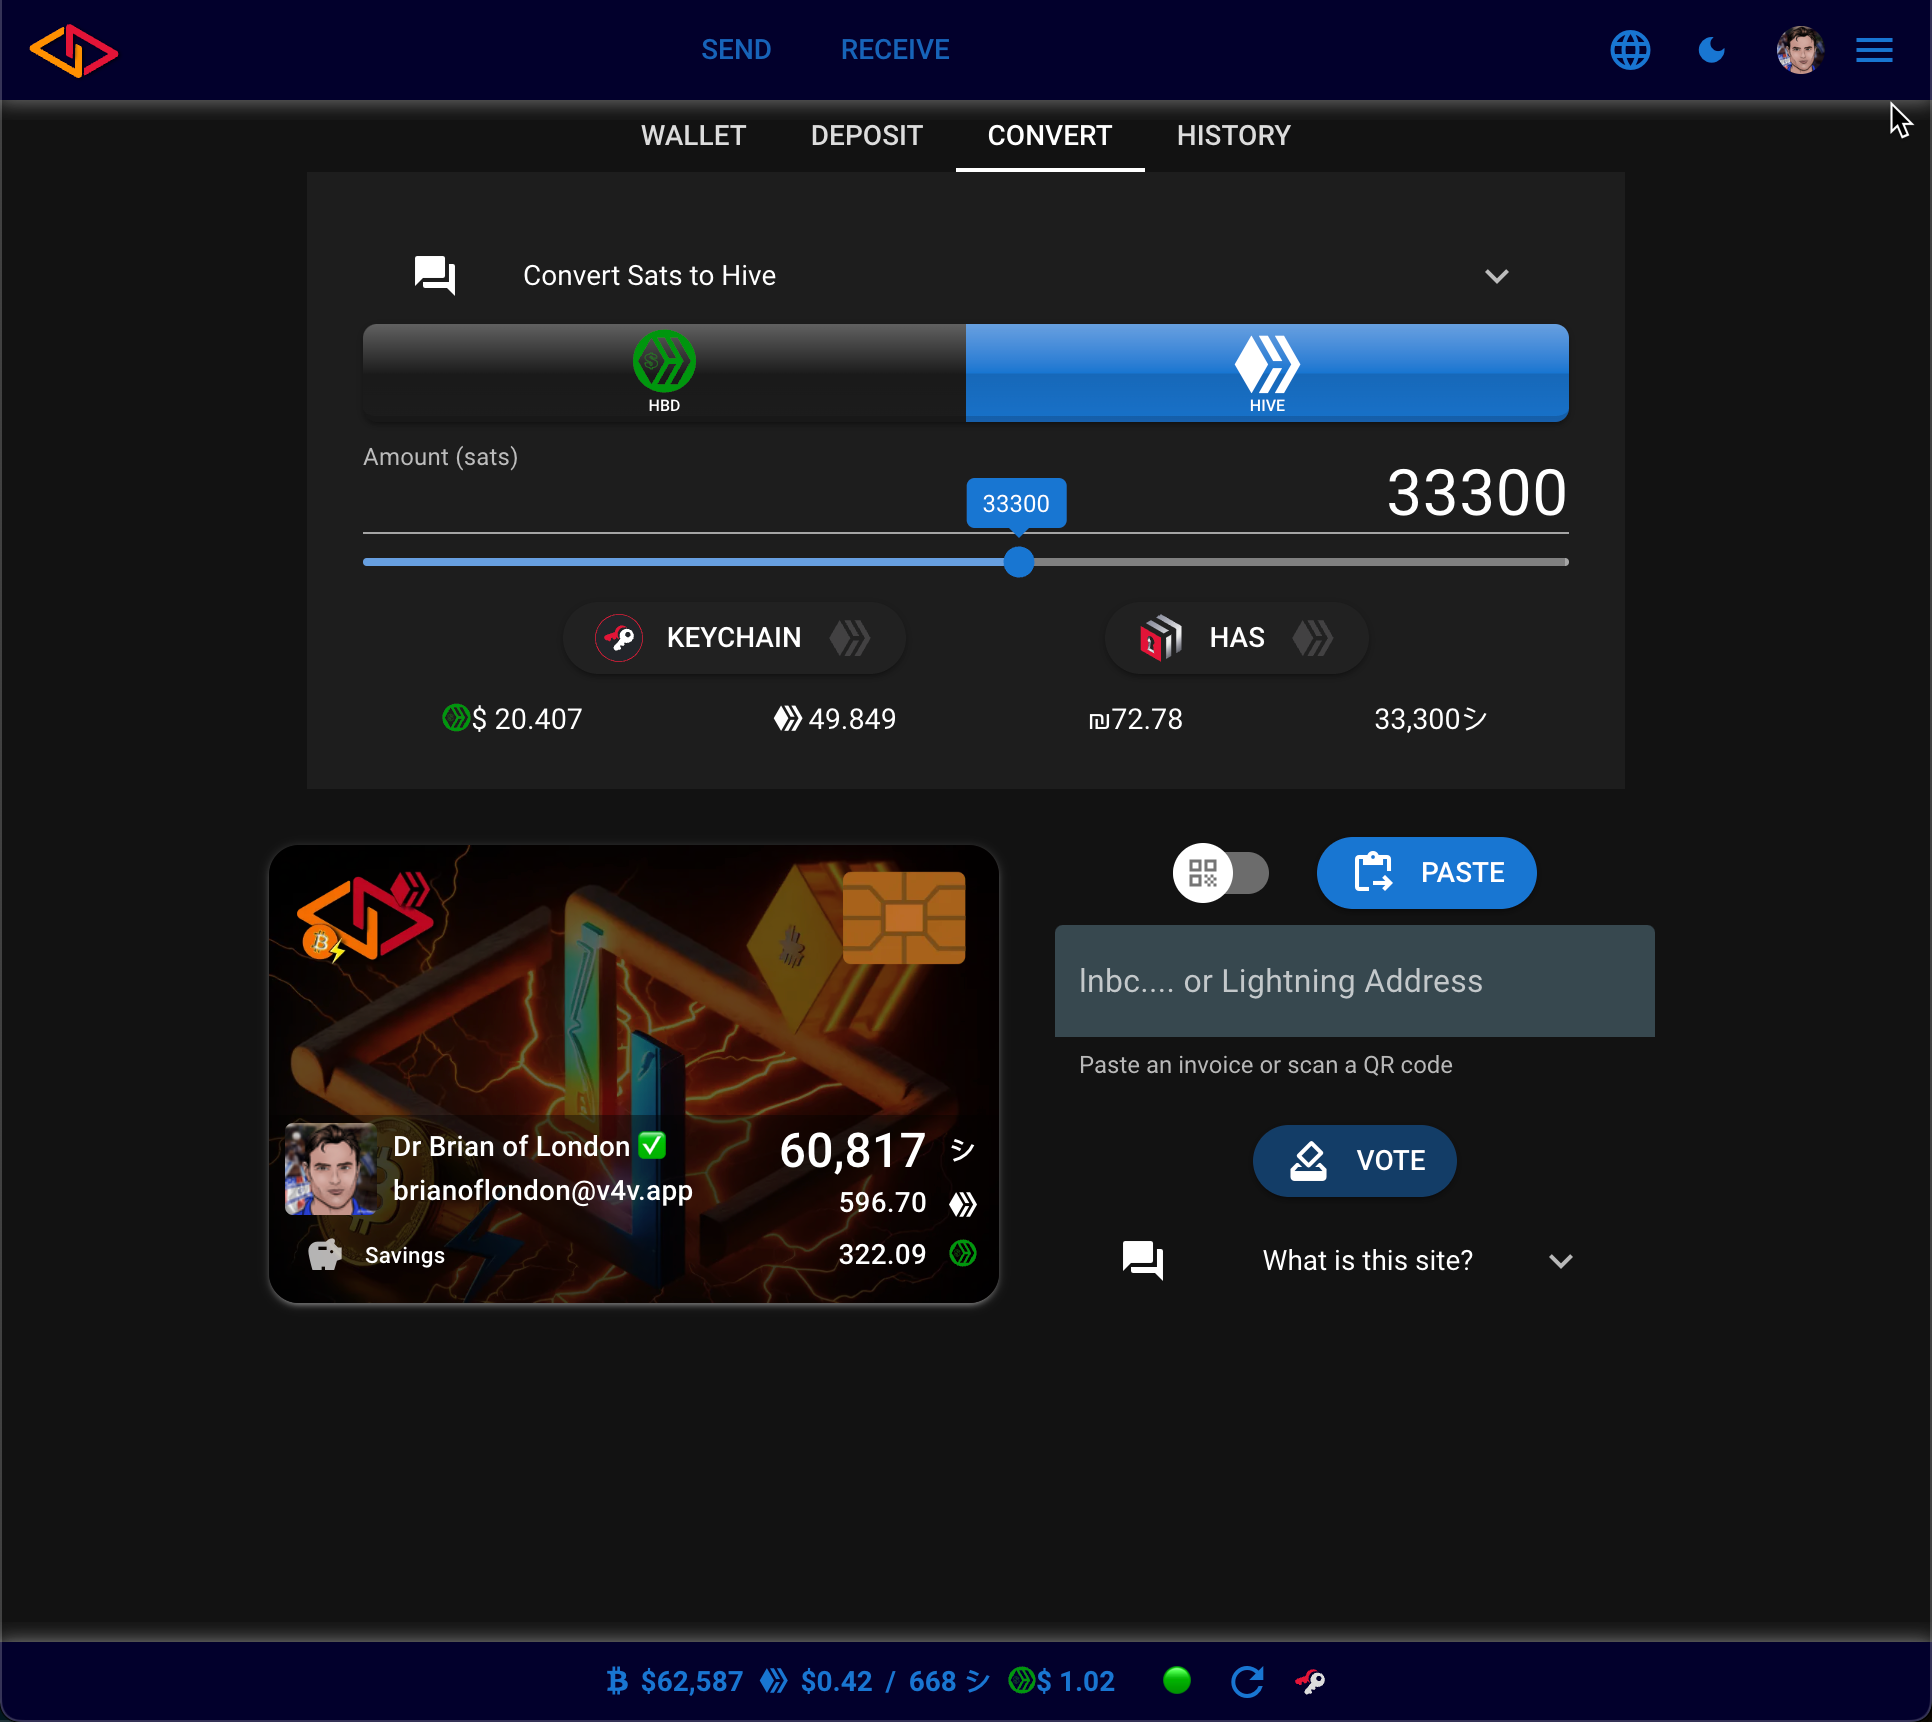Click the credit card chip graphic
The height and width of the screenshot is (1722, 1932).
tap(904, 918)
